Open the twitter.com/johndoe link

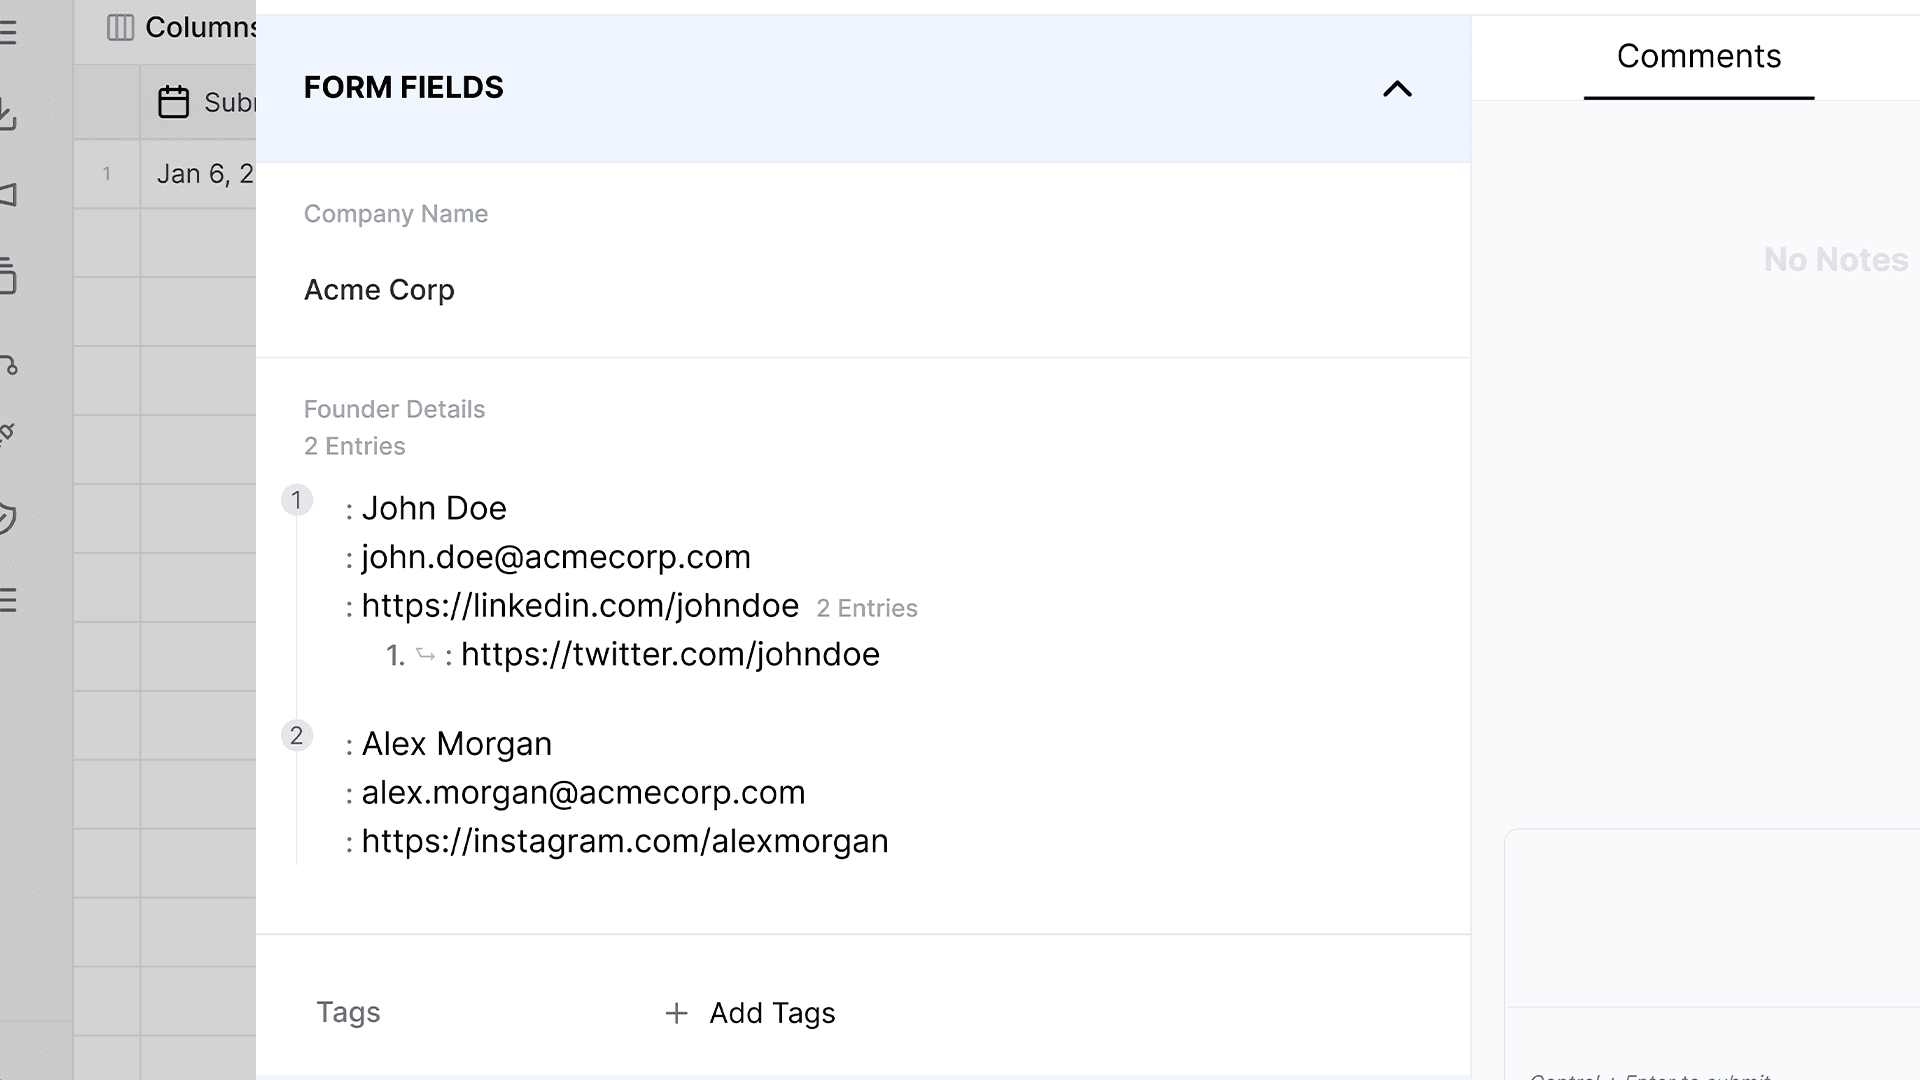670,654
